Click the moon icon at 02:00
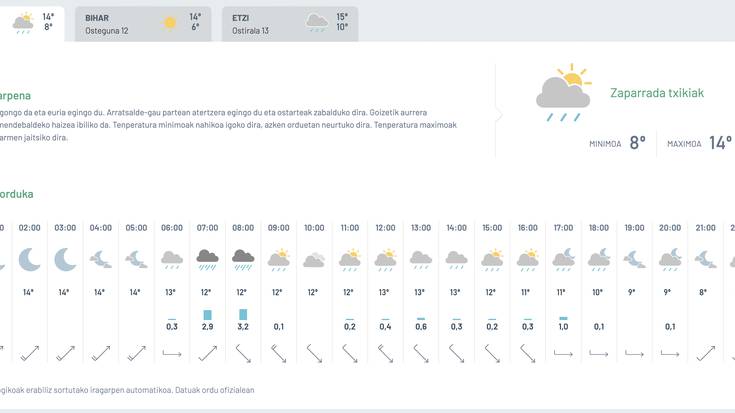 coord(30,259)
